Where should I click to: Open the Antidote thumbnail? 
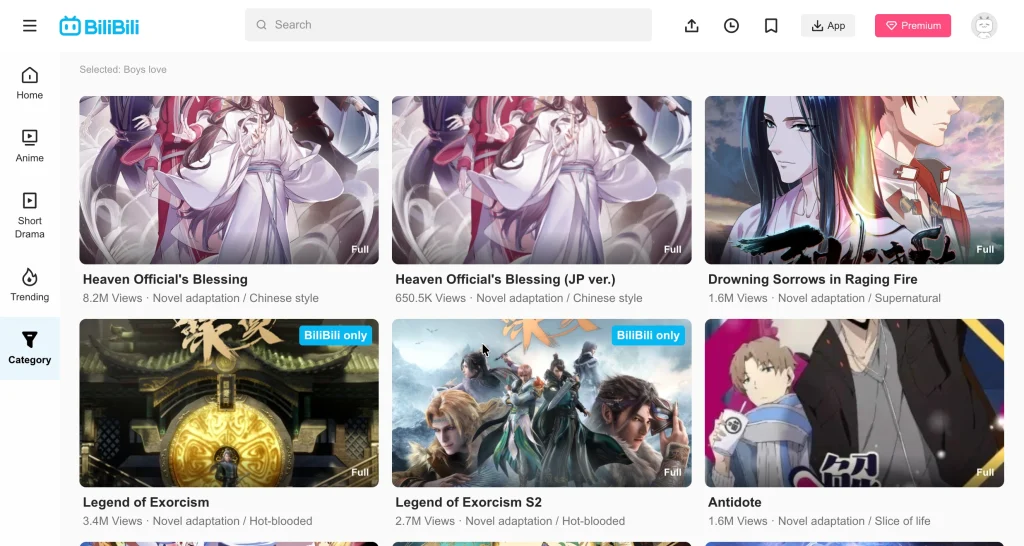coord(854,403)
